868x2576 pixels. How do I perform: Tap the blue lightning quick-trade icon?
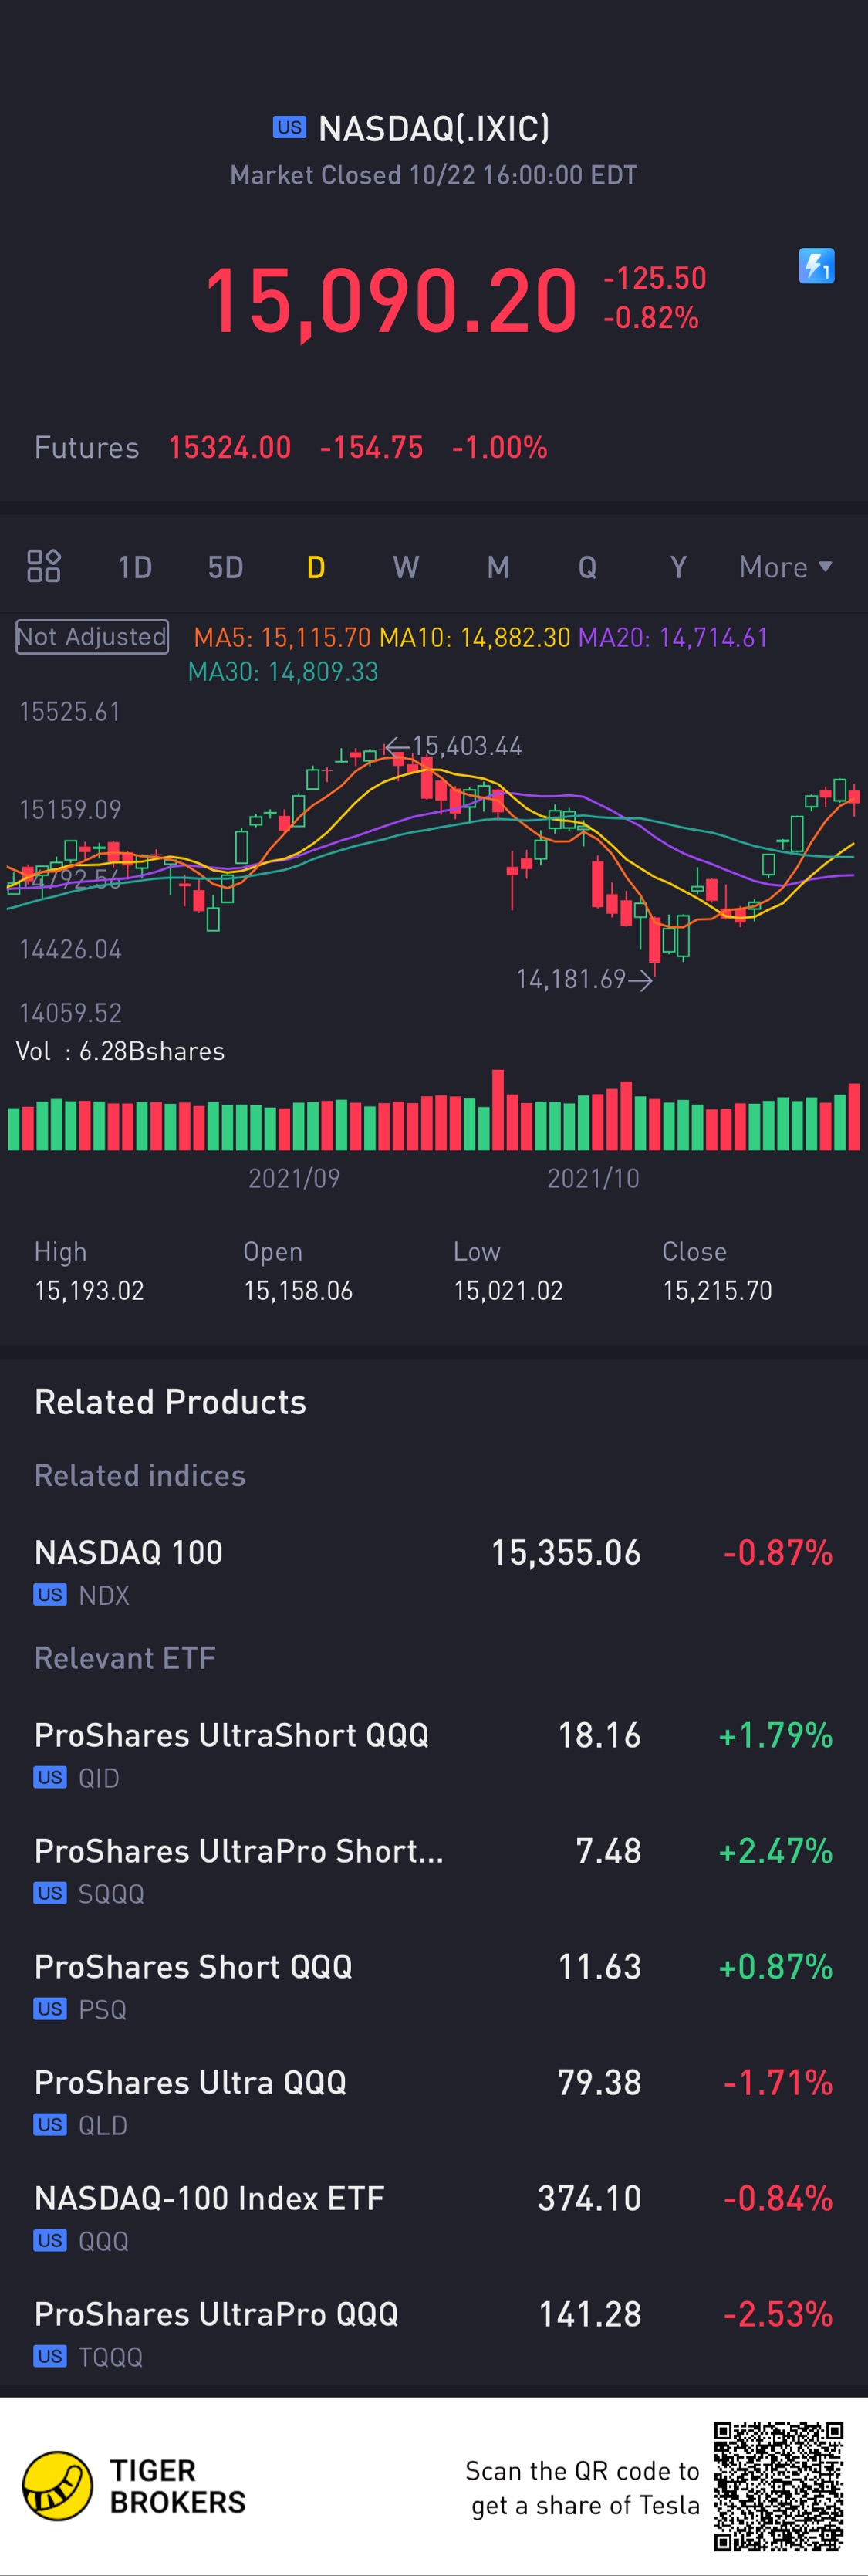(816, 266)
